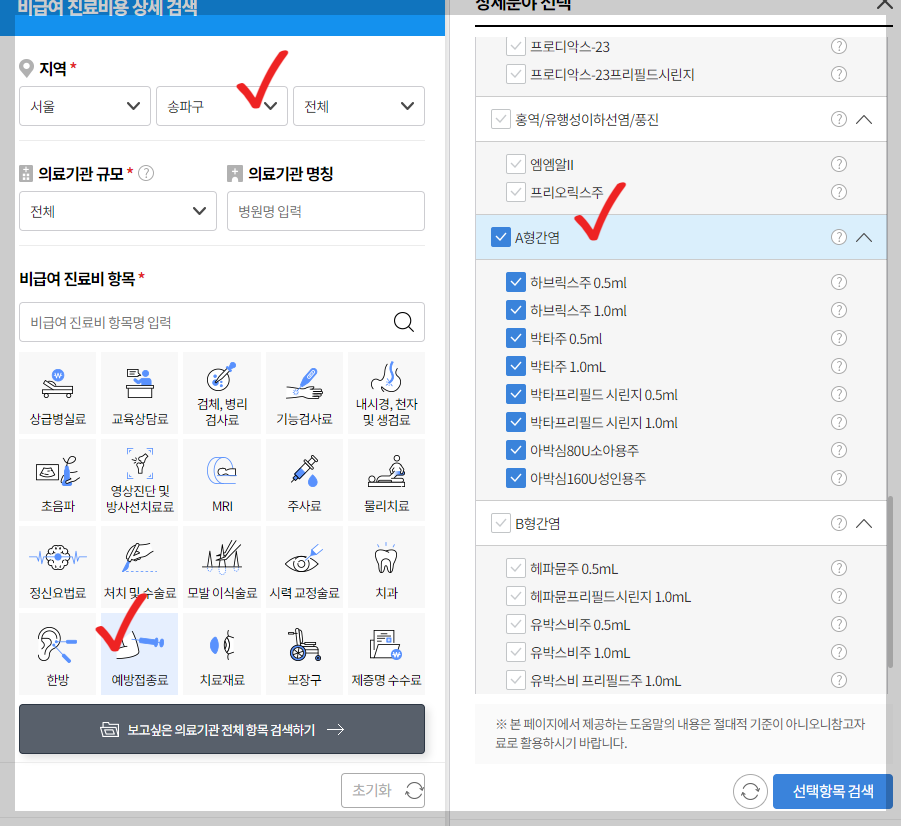This screenshot has height=826, width=901.
Task: Uncheck 하브릭스주 0.5ml checkbox
Action: pyautogui.click(x=517, y=281)
